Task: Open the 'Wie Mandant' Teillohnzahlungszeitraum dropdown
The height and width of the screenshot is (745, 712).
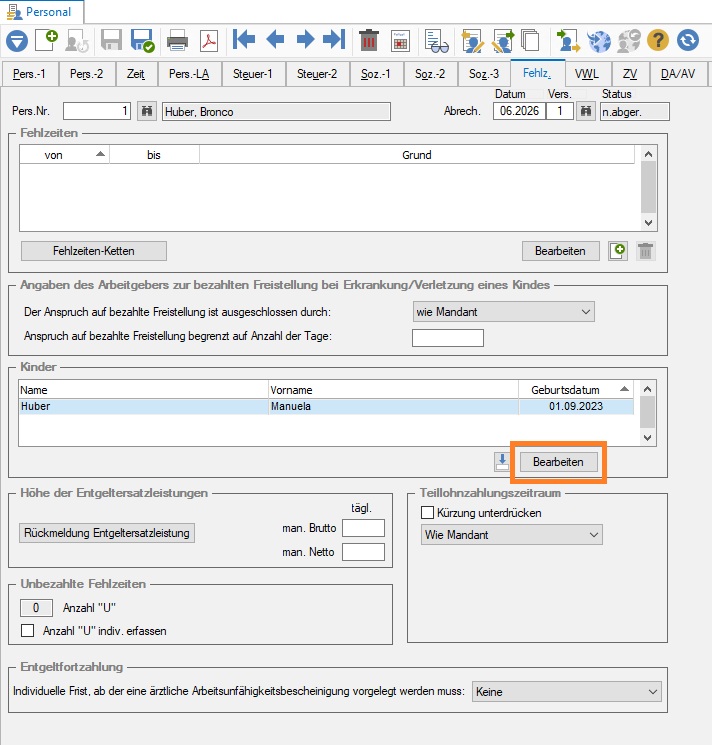Action: coord(512,535)
